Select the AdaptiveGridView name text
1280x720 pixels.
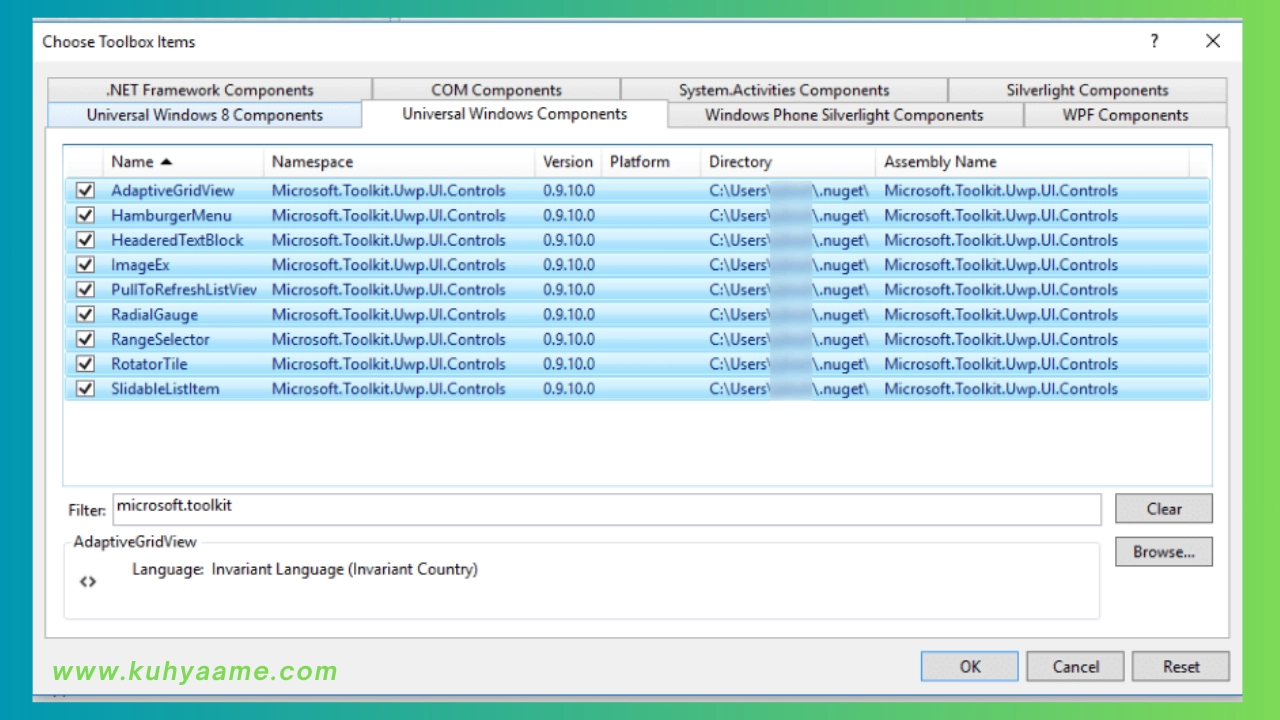173,190
